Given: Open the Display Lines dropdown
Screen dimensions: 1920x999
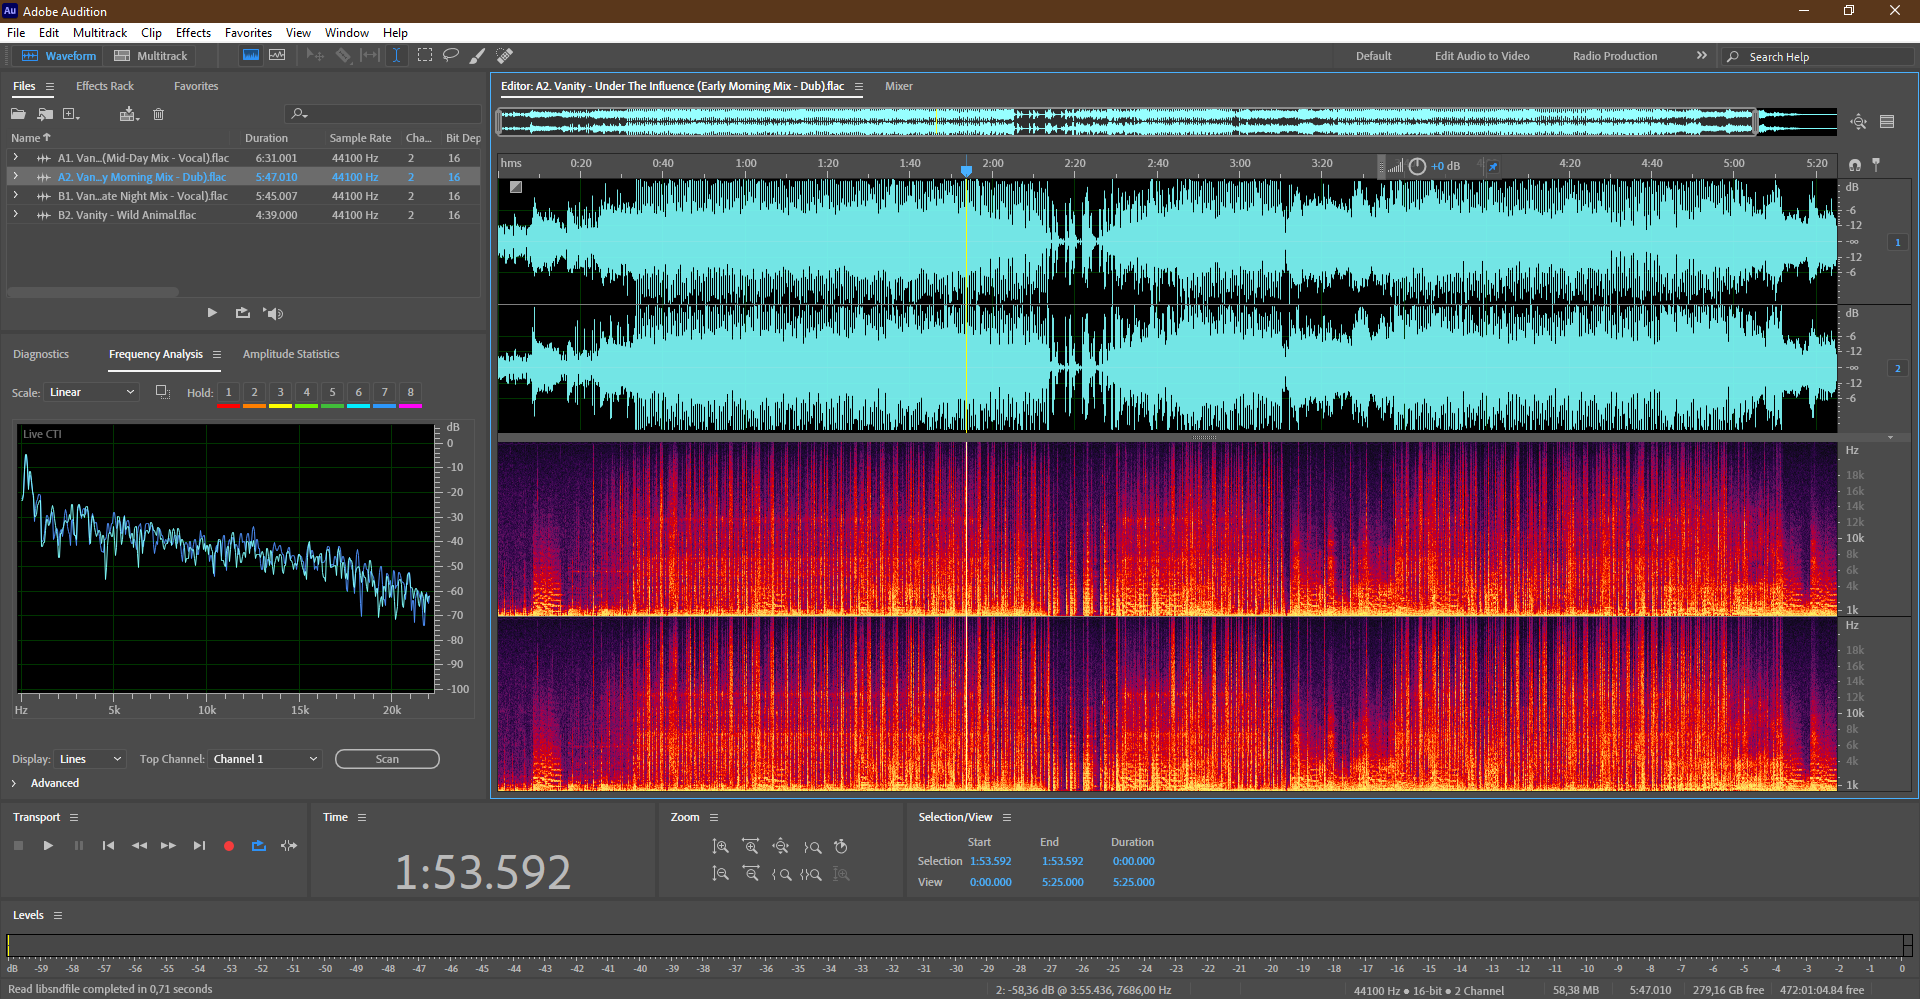Looking at the screenshot, I should 90,759.
